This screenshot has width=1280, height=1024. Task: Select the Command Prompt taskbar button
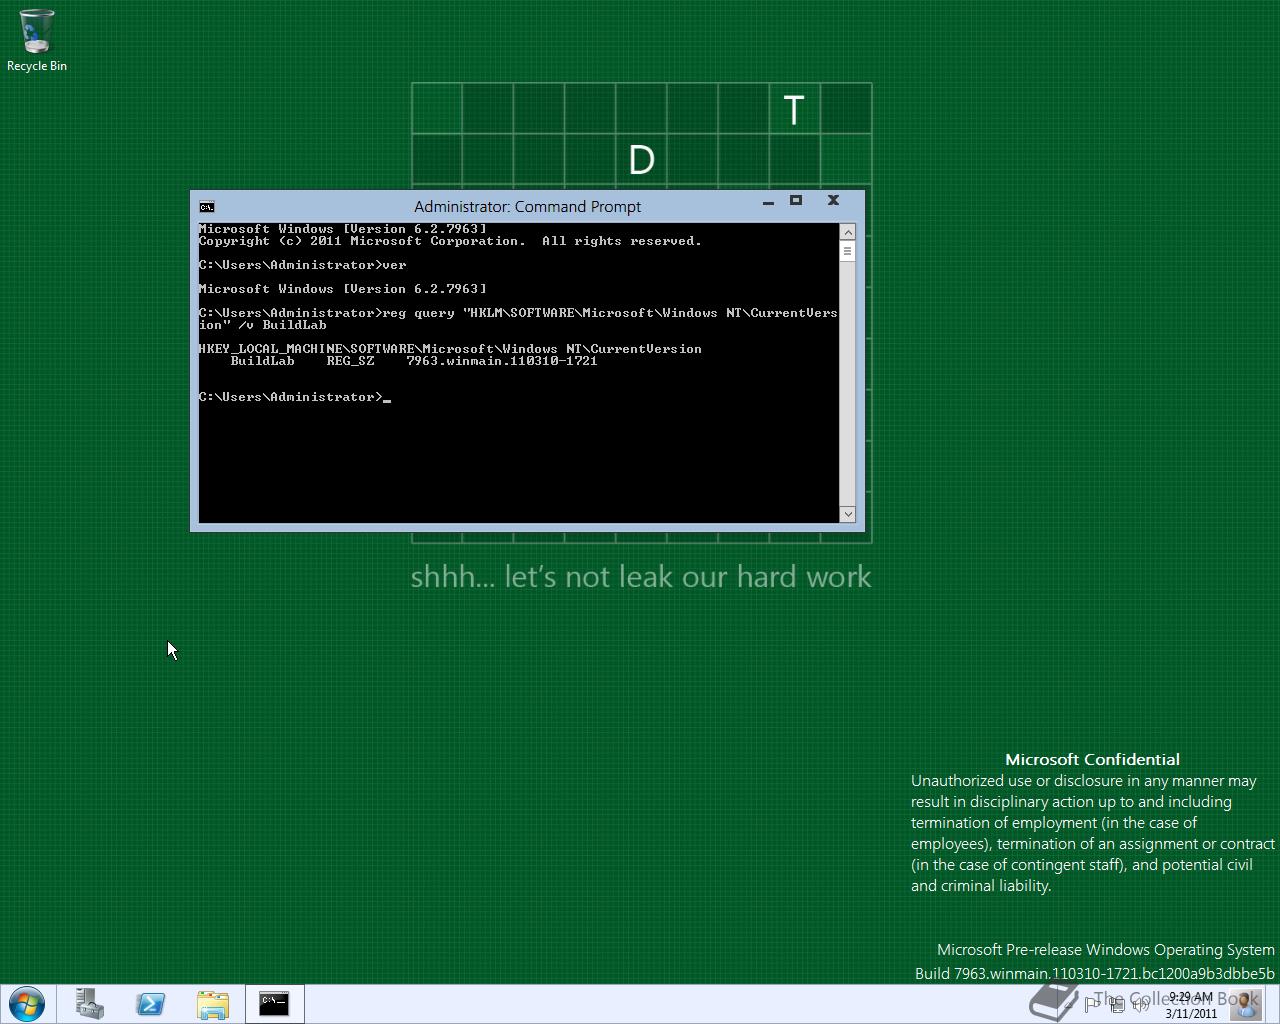pos(275,1004)
